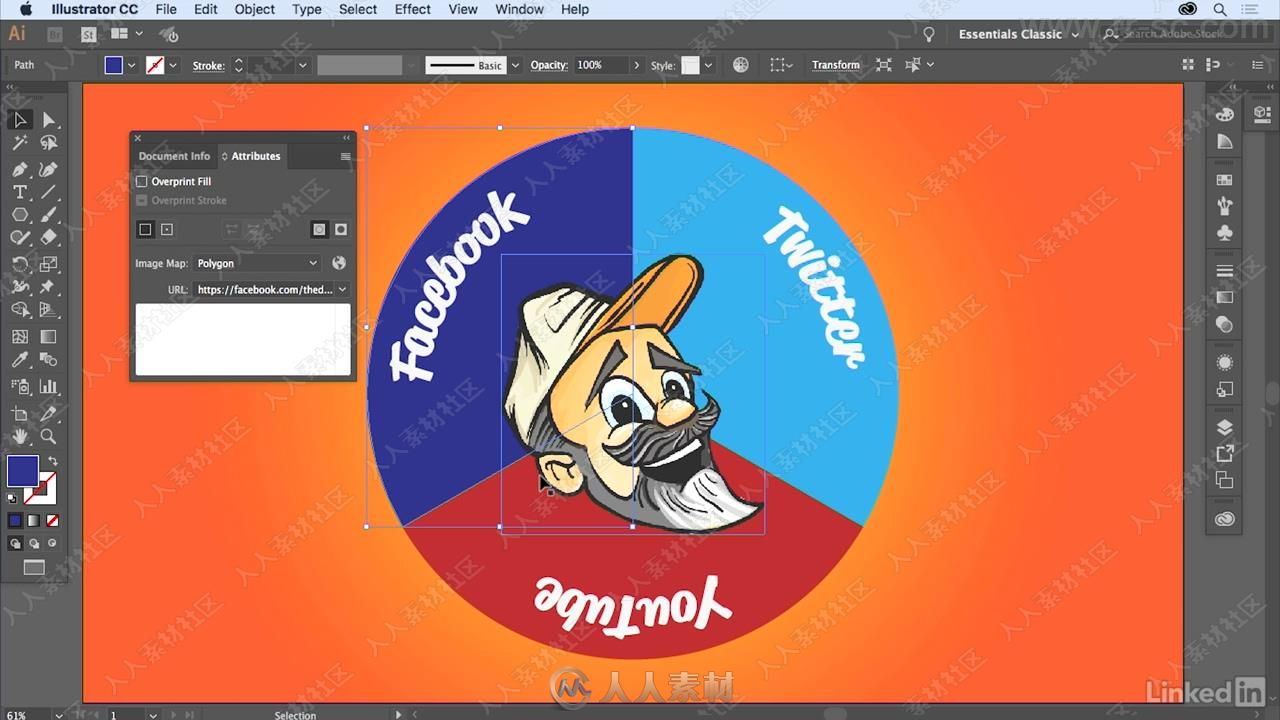Expand the stroke weight dropdown

tap(302, 65)
